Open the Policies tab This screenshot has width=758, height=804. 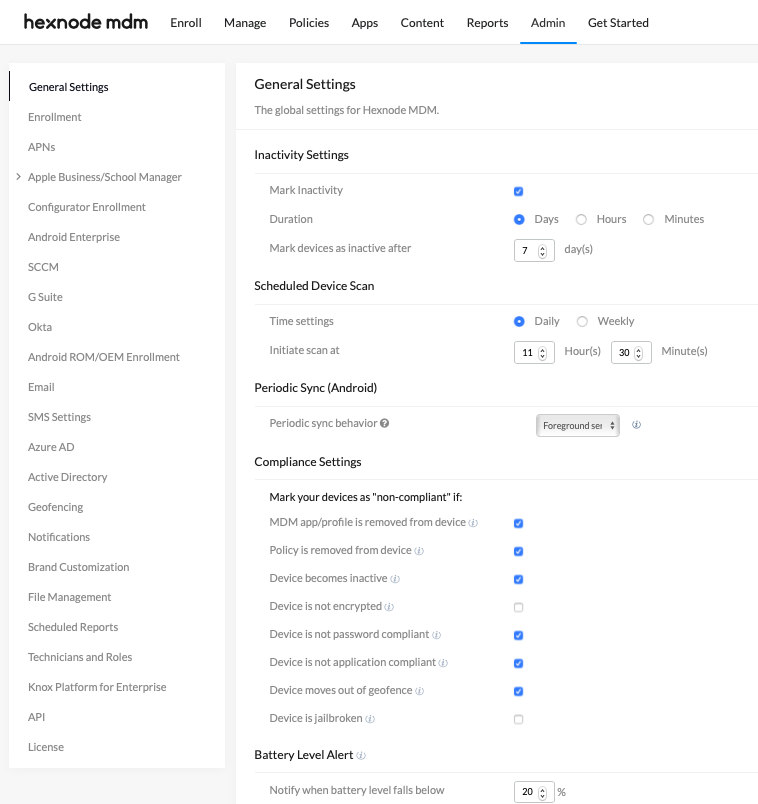point(309,23)
